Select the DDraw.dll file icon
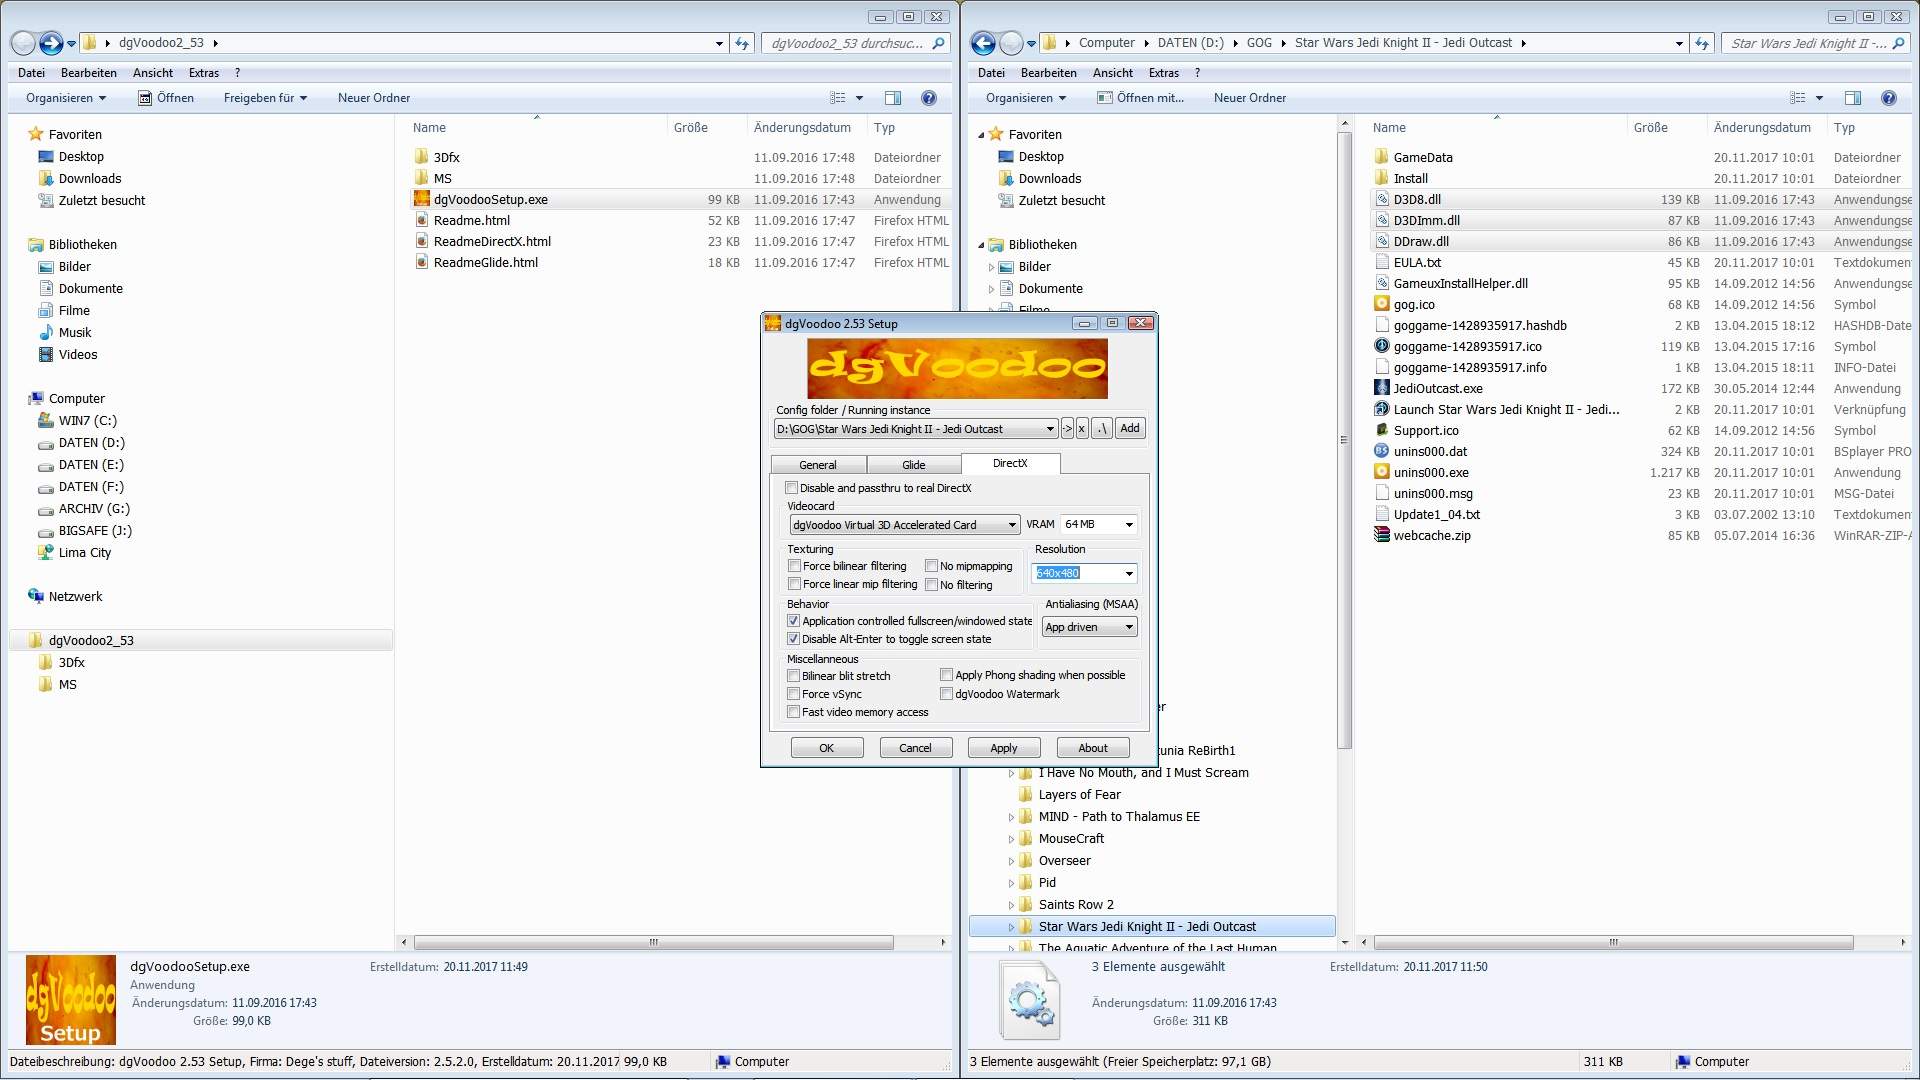The height and width of the screenshot is (1080, 1920). tap(1382, 241)
